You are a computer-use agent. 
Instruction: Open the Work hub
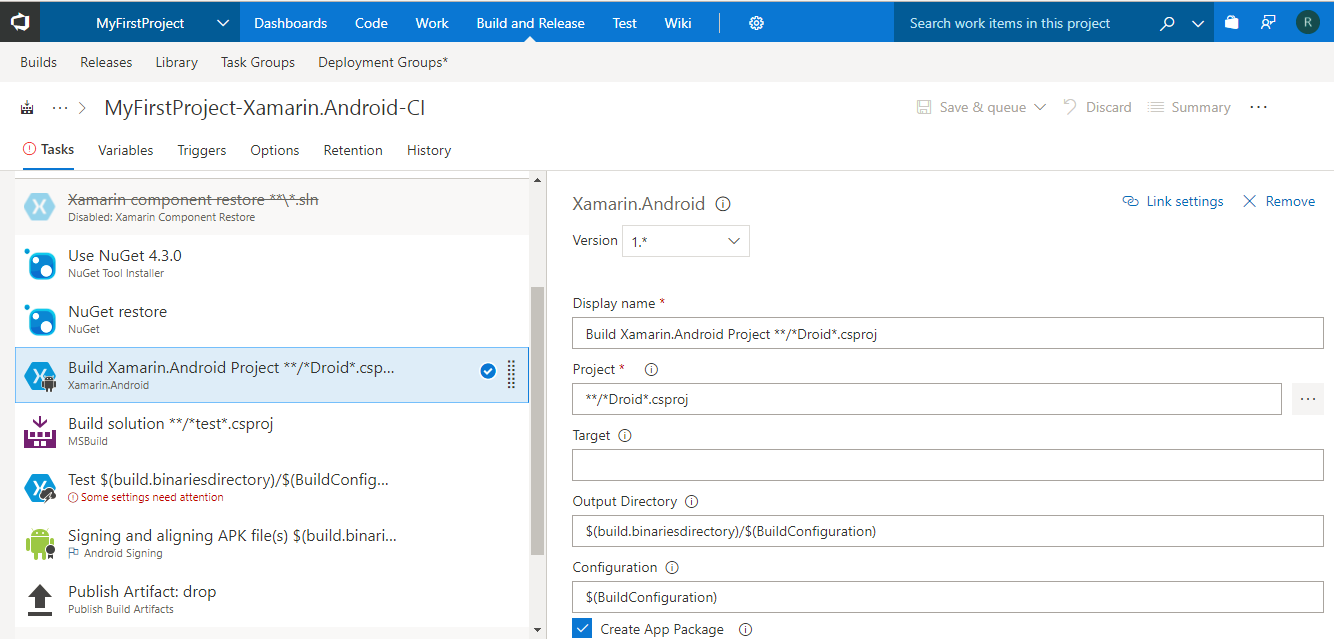tap(432, 23)
